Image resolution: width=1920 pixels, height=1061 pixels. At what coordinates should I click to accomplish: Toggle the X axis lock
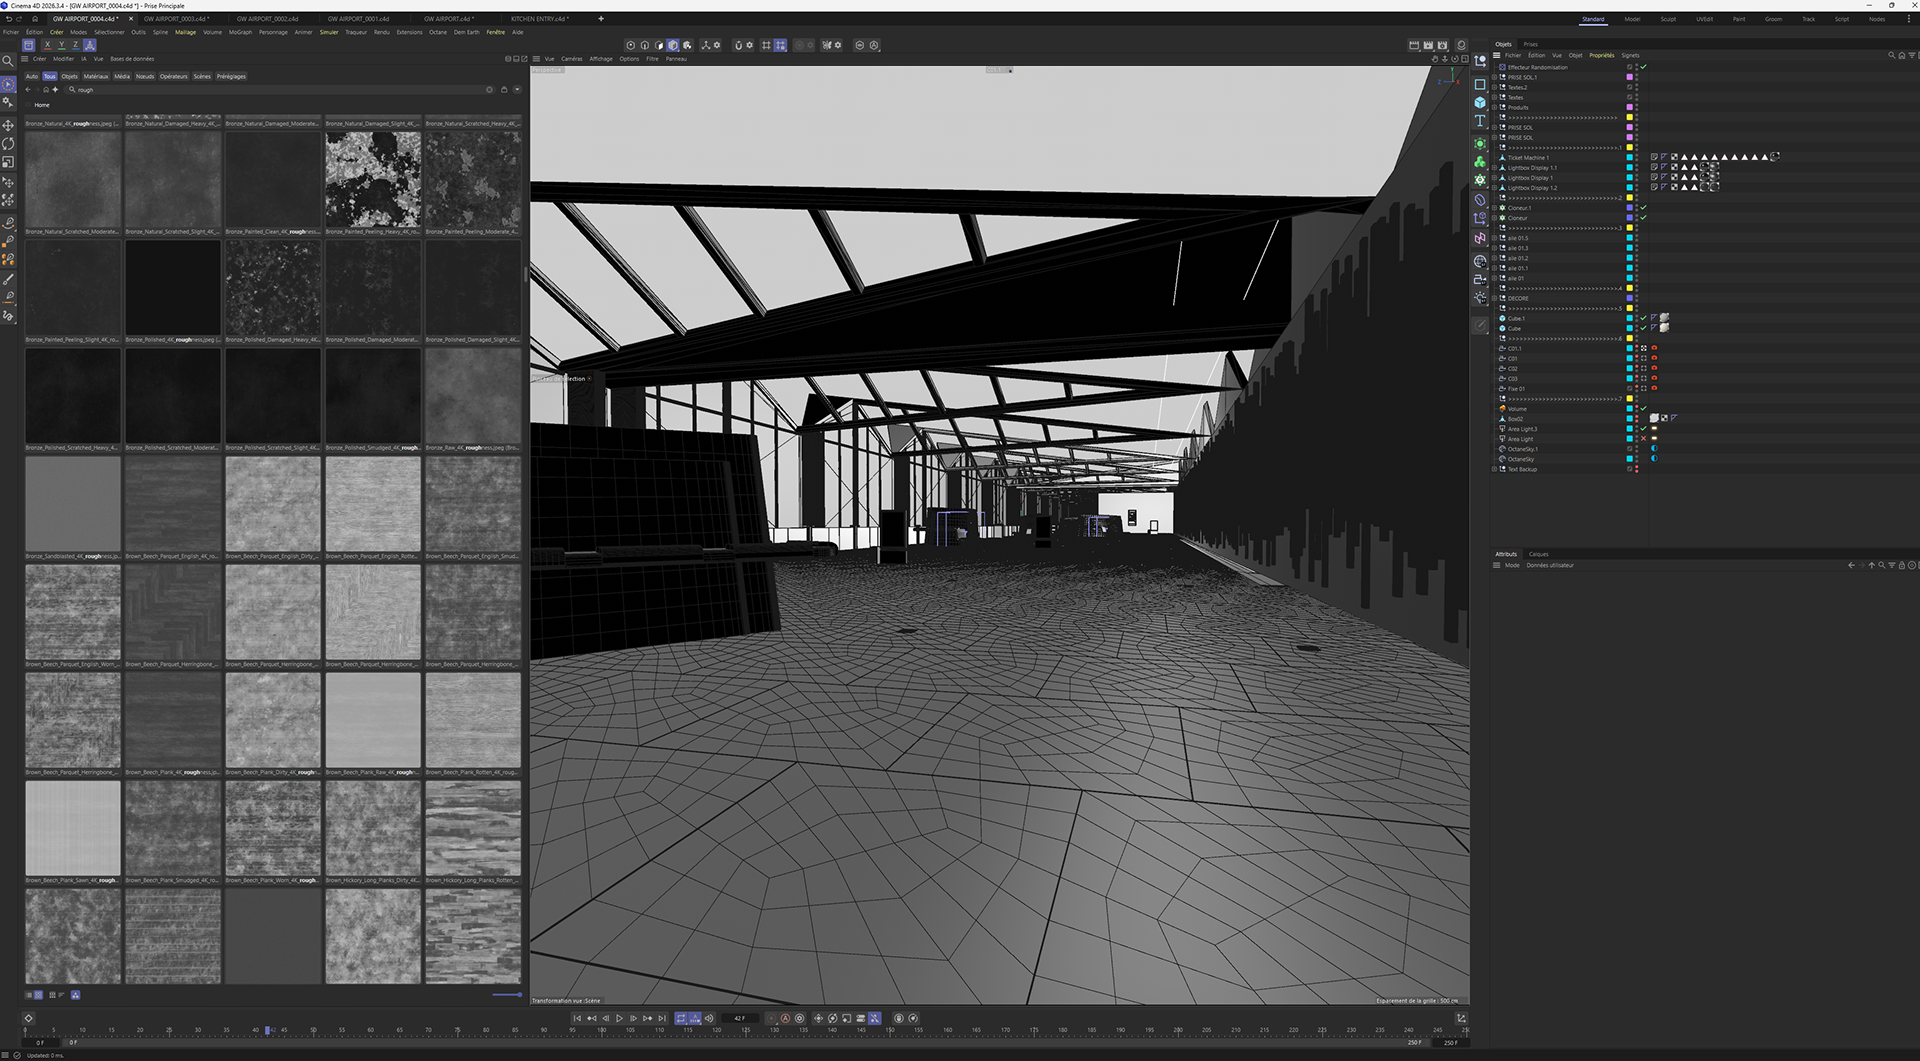click(47, 45)
